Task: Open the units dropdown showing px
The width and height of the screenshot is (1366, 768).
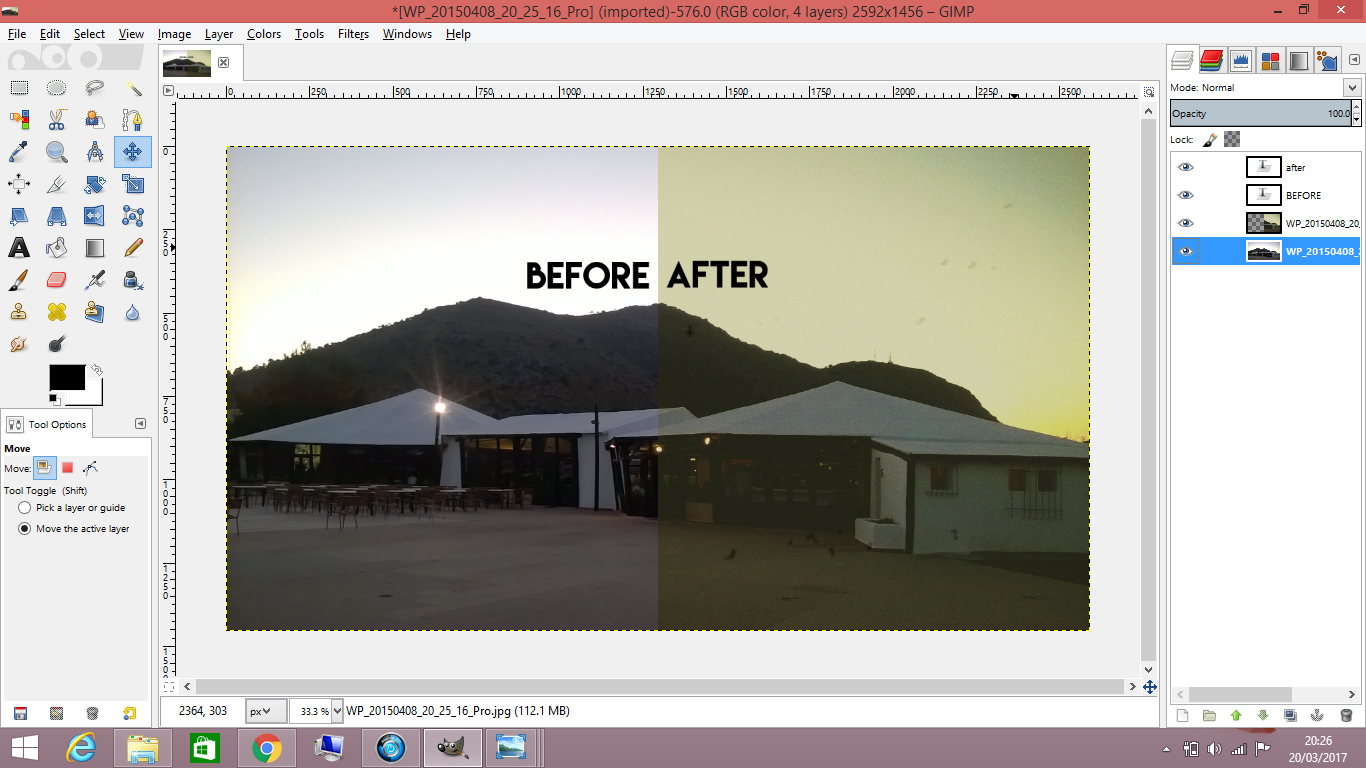Action: [x=264, y=710]
